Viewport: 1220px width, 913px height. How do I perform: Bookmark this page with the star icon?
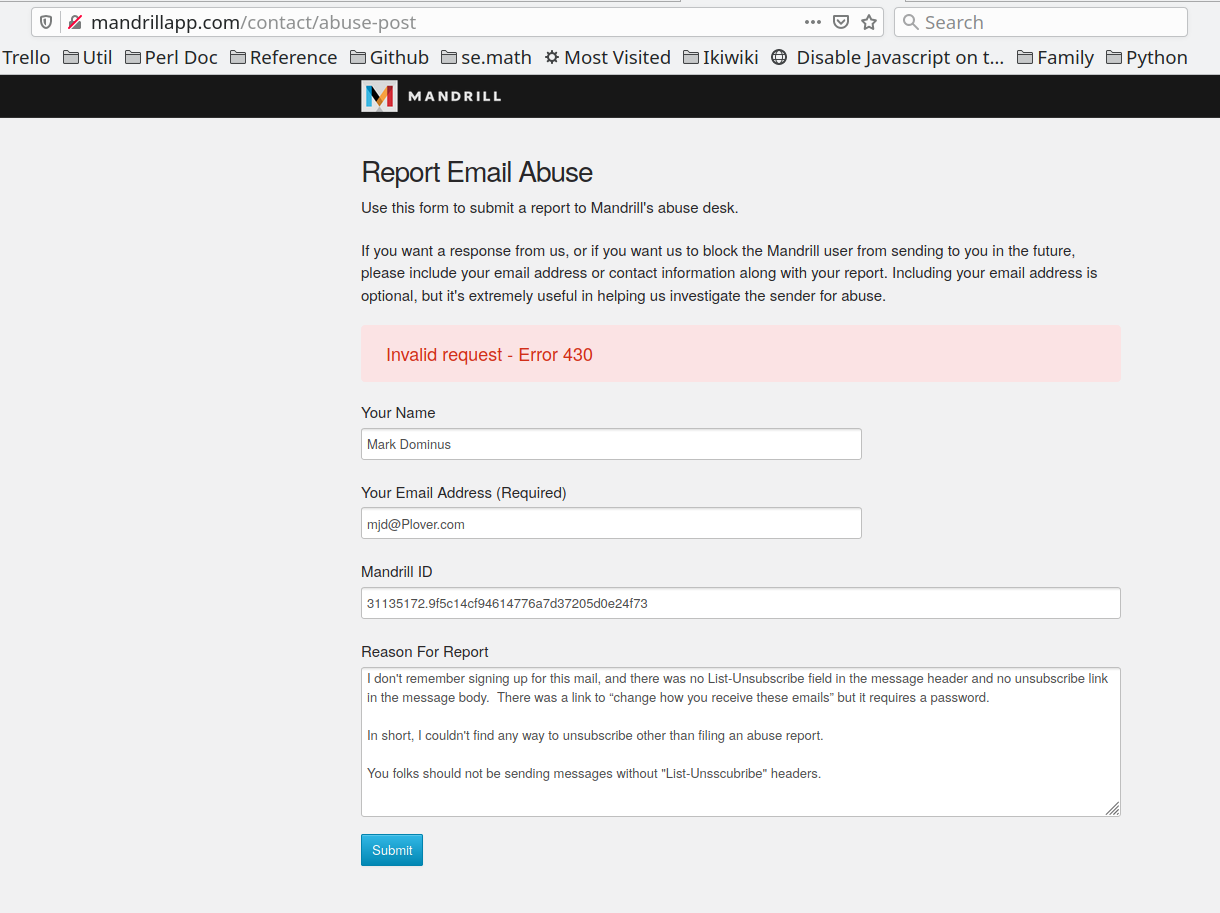869,22
